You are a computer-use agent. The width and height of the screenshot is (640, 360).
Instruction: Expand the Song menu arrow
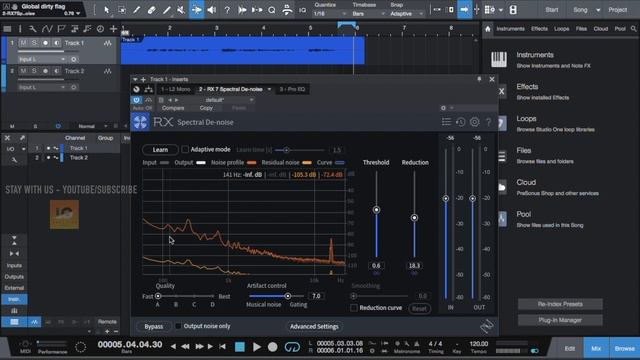pyautogui.click(x=598, y=10)
